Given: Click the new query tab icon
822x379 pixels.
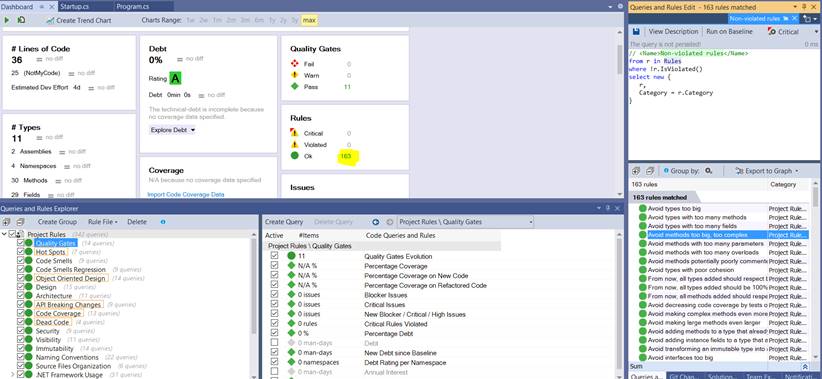Looking at the screenshot, I should pos(808,18).
